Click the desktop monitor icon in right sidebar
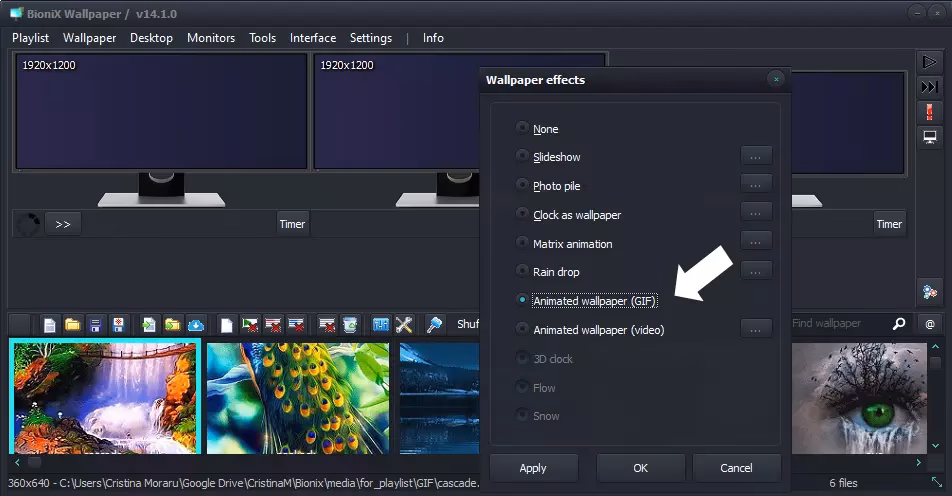Viewport: 952px width, 496px height. (930, 138)
